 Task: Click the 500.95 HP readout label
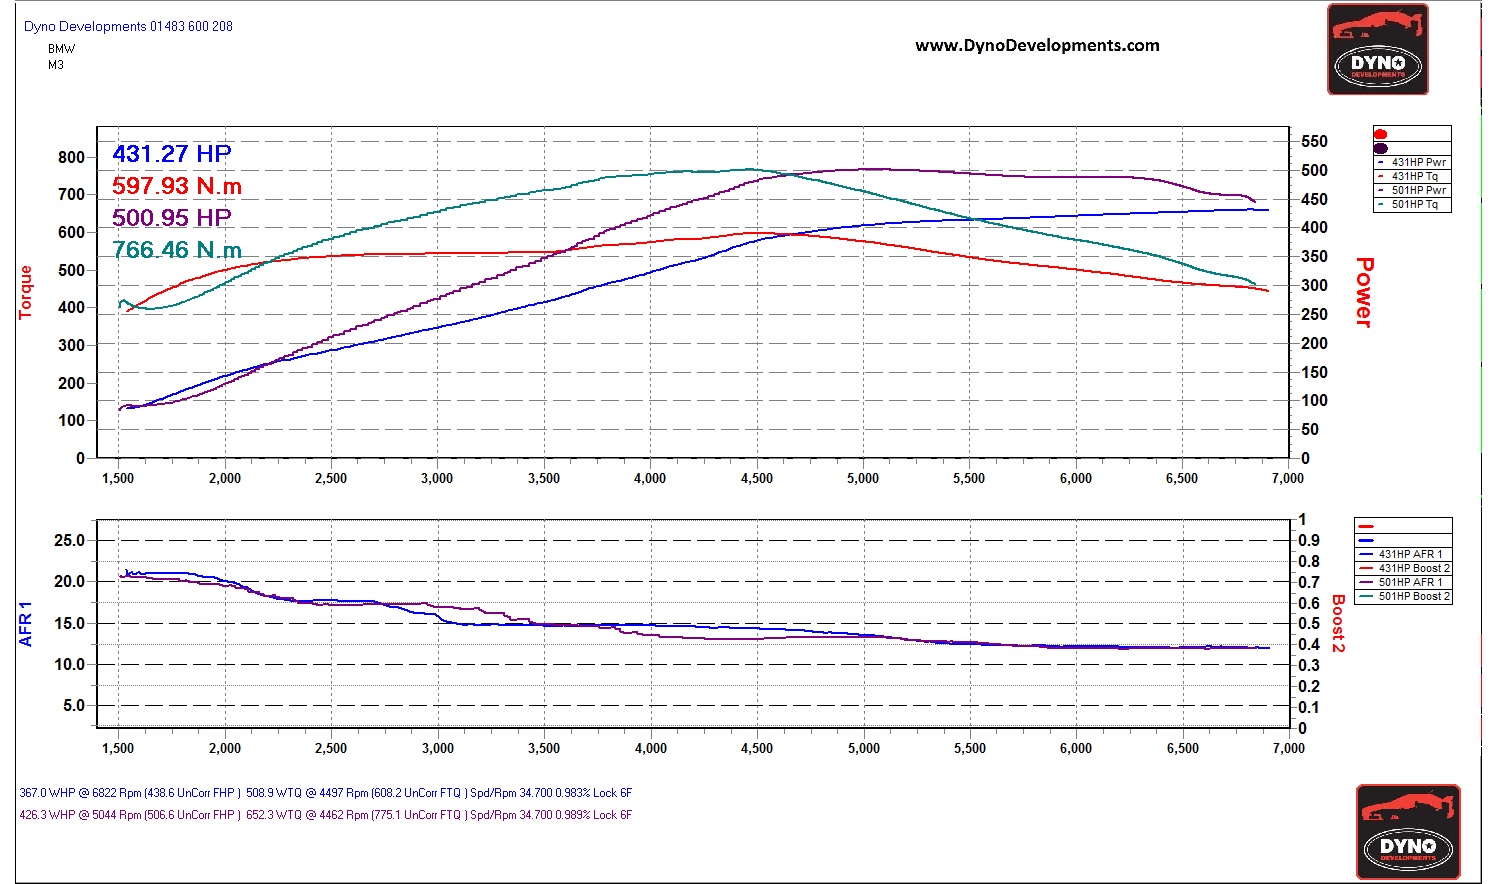pyautogui.click(x=171, y=218)
